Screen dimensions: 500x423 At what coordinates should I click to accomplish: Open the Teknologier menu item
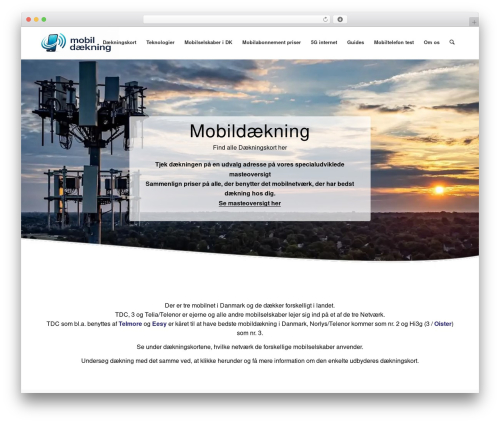(160, 42)
